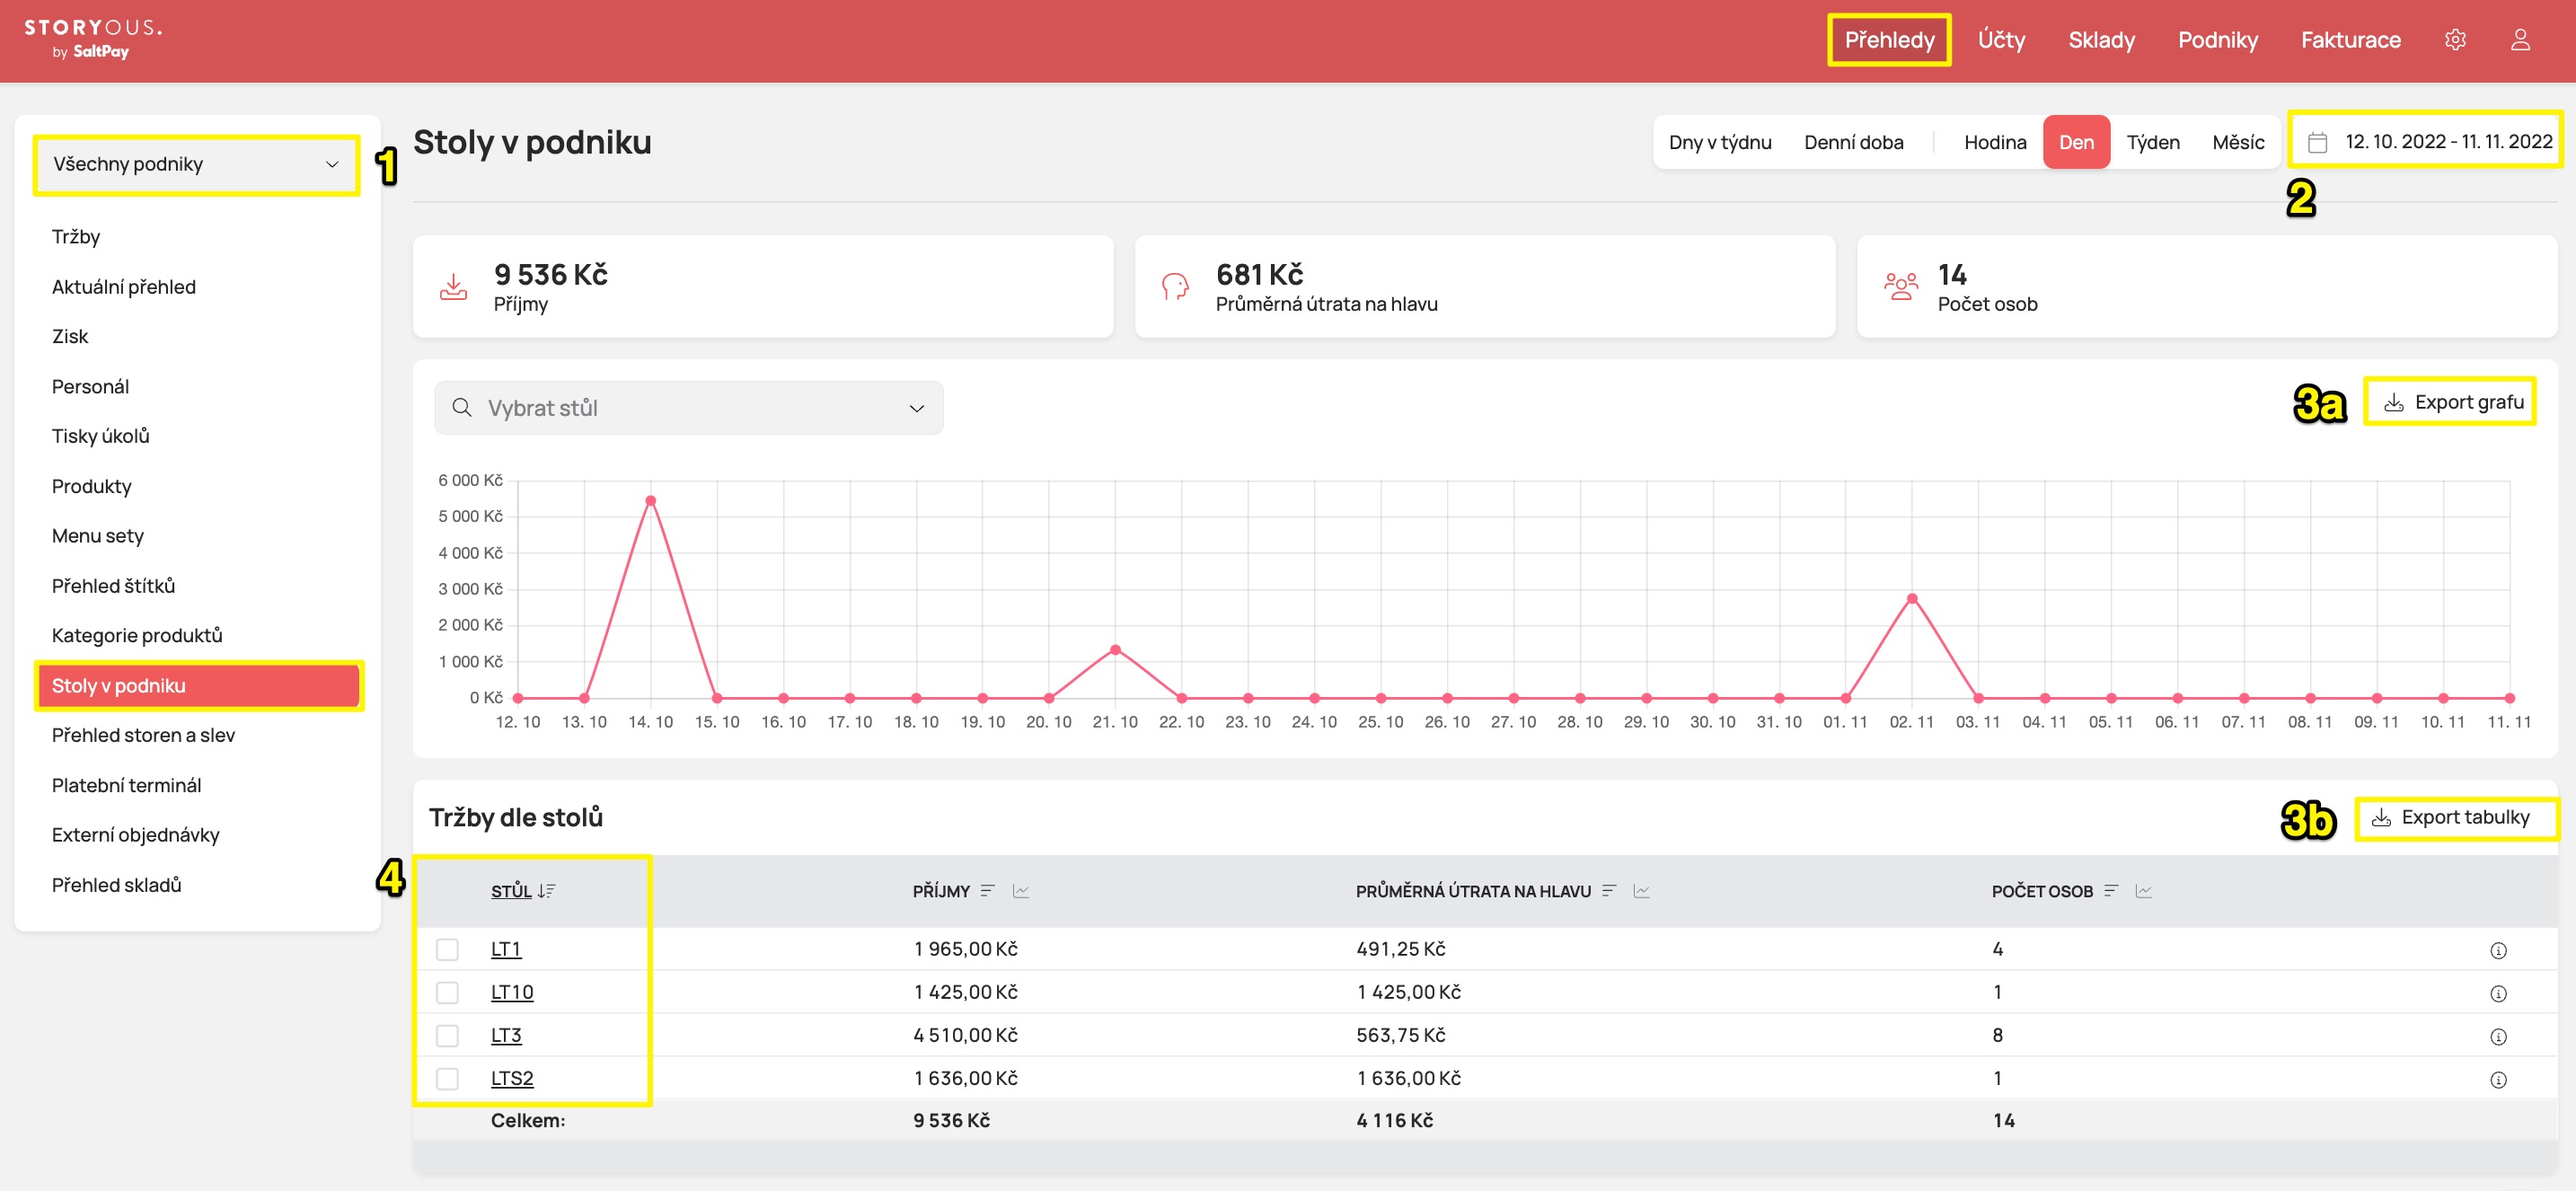The width and height of the screenshot is (2576, 1191).
Task: Open Kategorie produktů in the sidebar
Action: (x=137, y=635)
